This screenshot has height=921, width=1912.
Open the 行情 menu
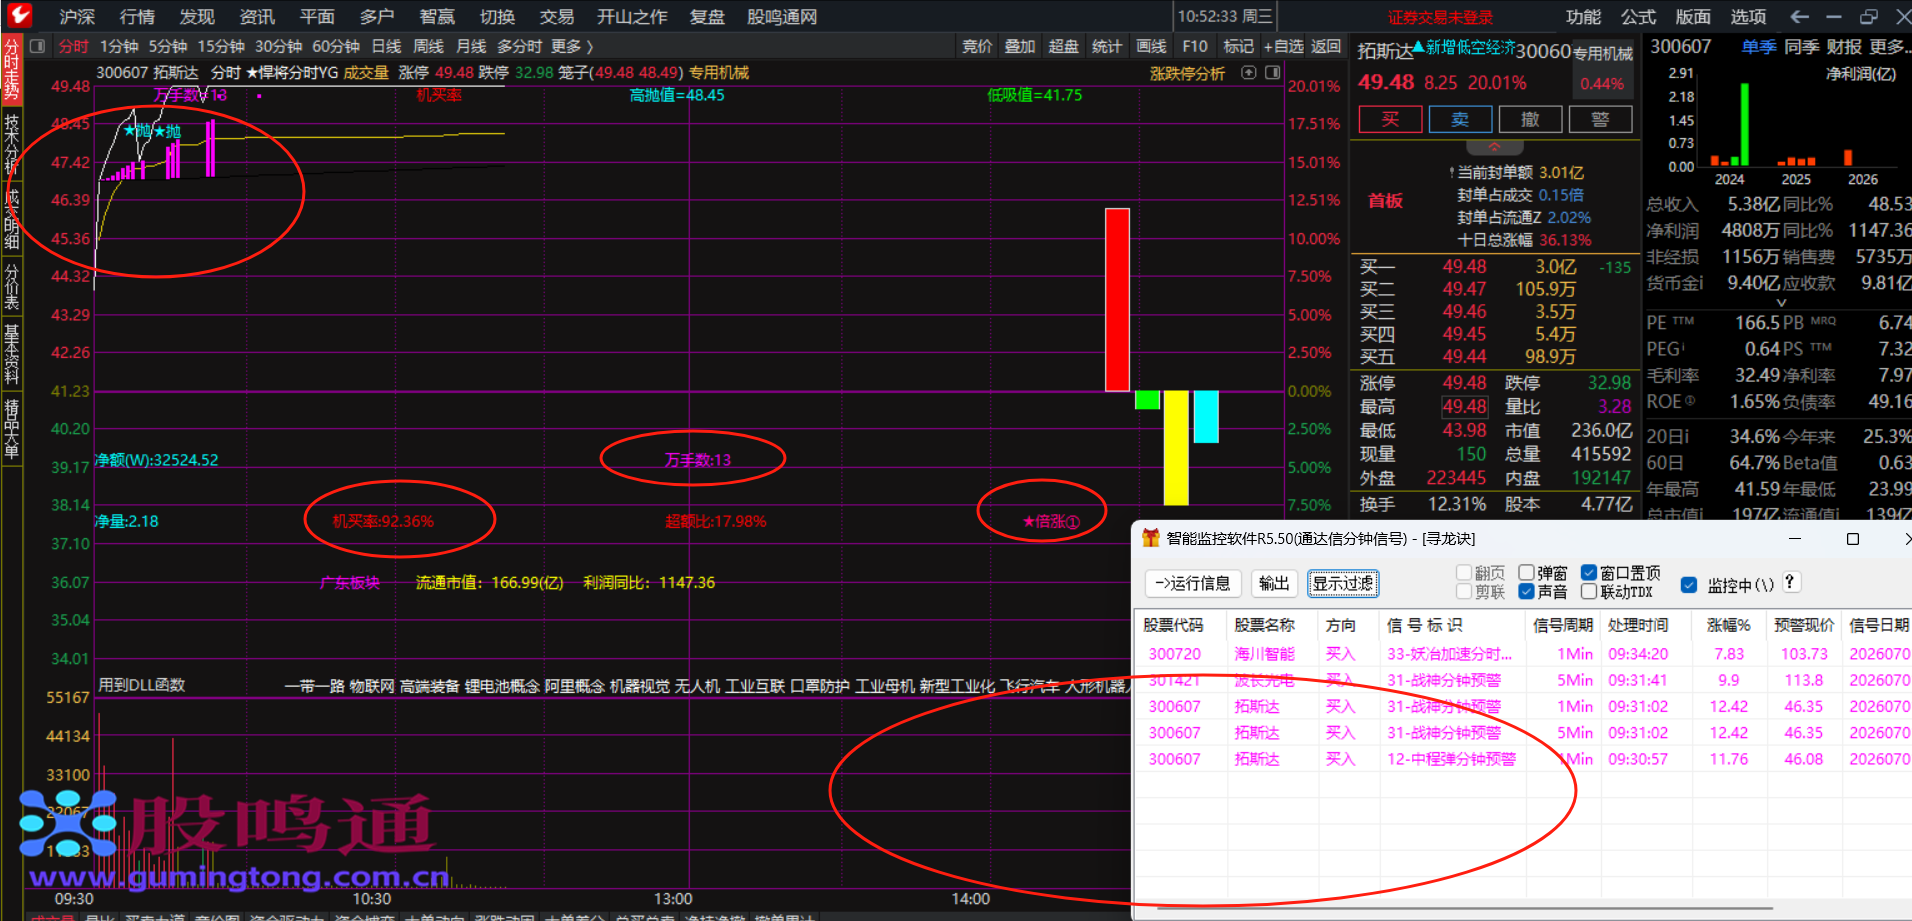tap(137, 17)
